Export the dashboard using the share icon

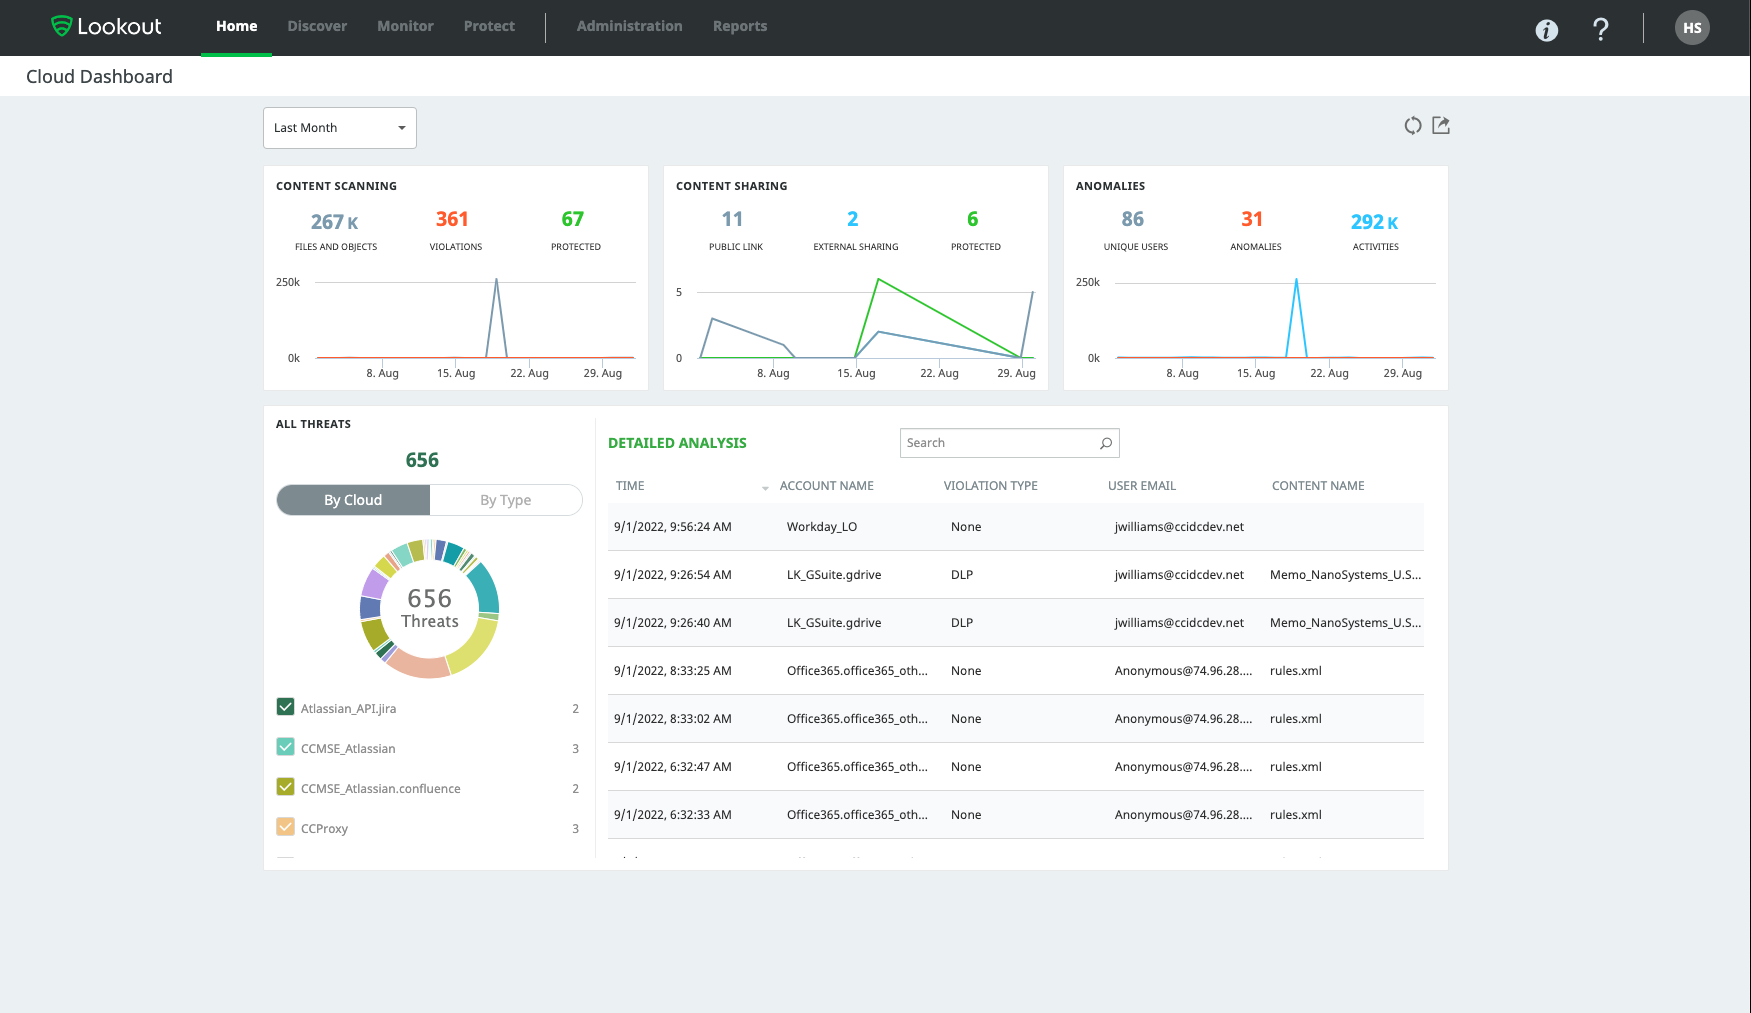pos(1440,126)
